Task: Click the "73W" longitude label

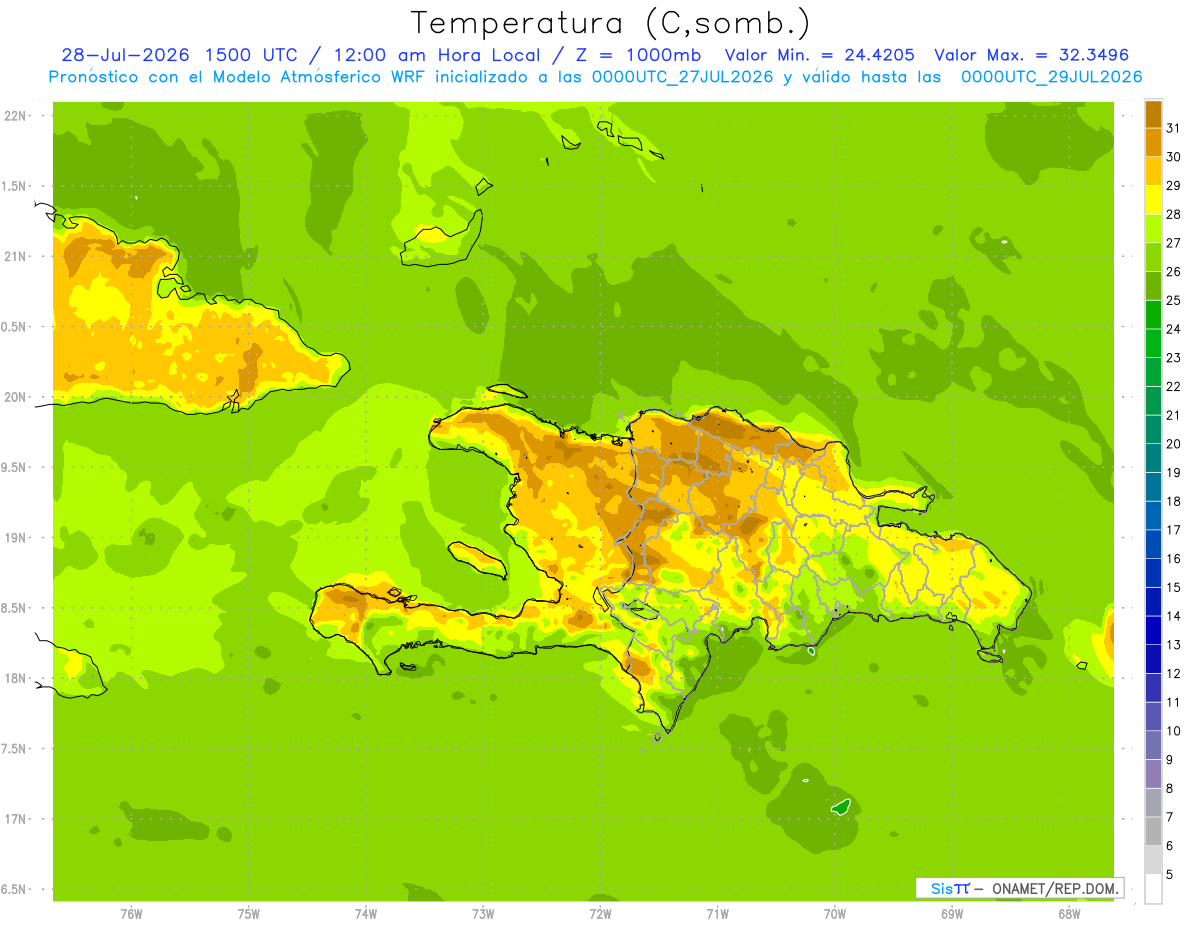Action: pyautogui.click(x=483, y=914)
